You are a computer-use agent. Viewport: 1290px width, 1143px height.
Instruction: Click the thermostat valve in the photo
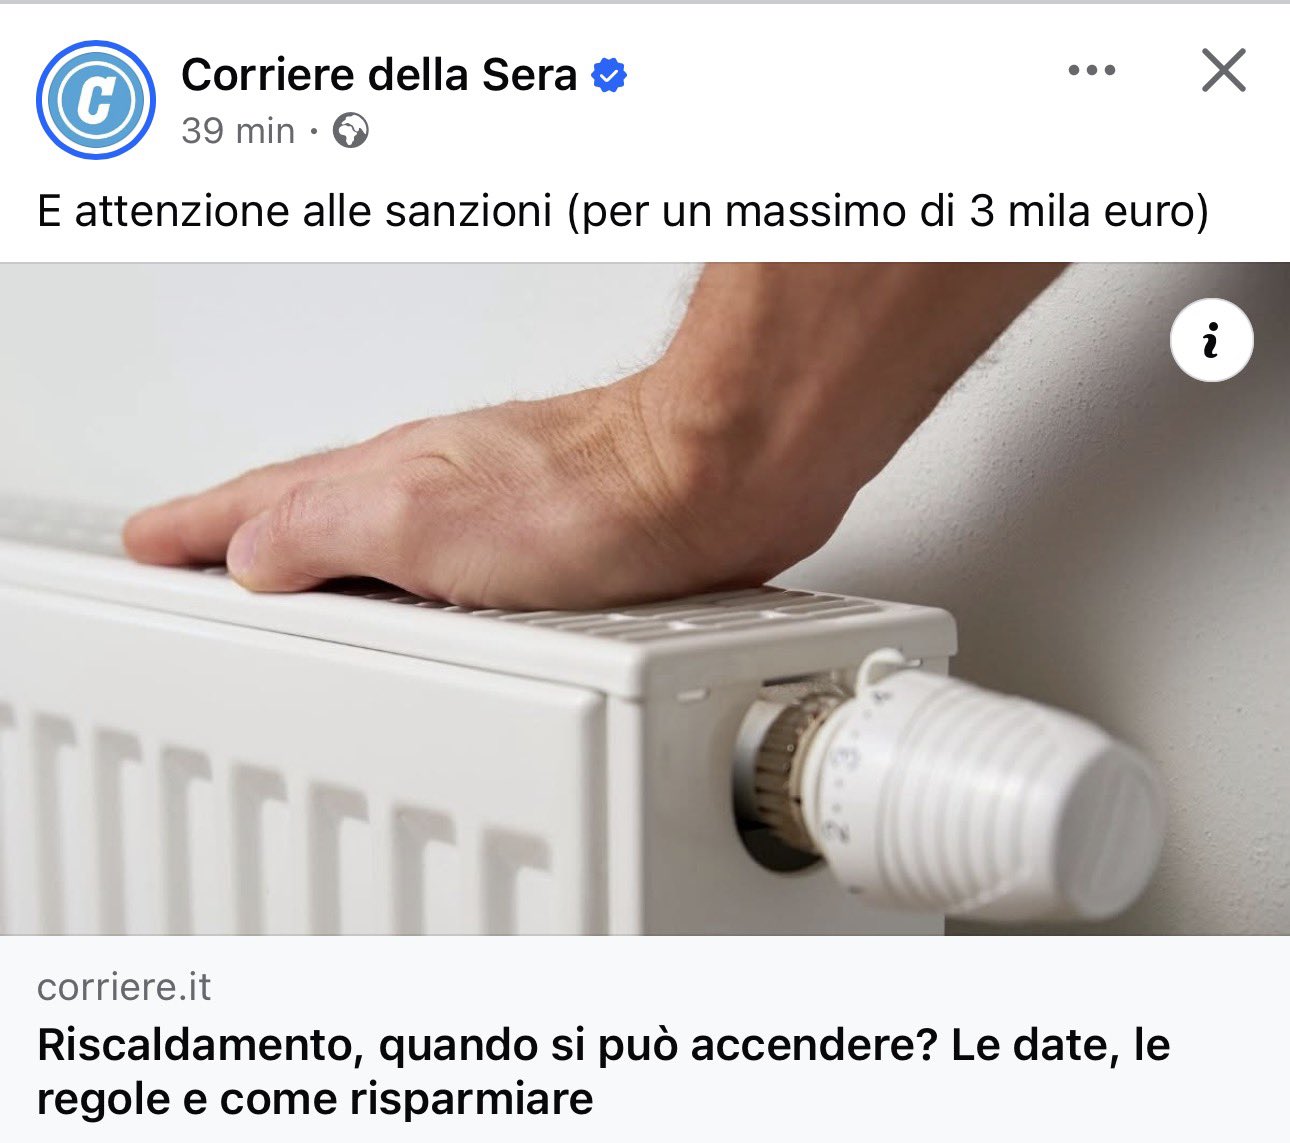click(950, 785)
